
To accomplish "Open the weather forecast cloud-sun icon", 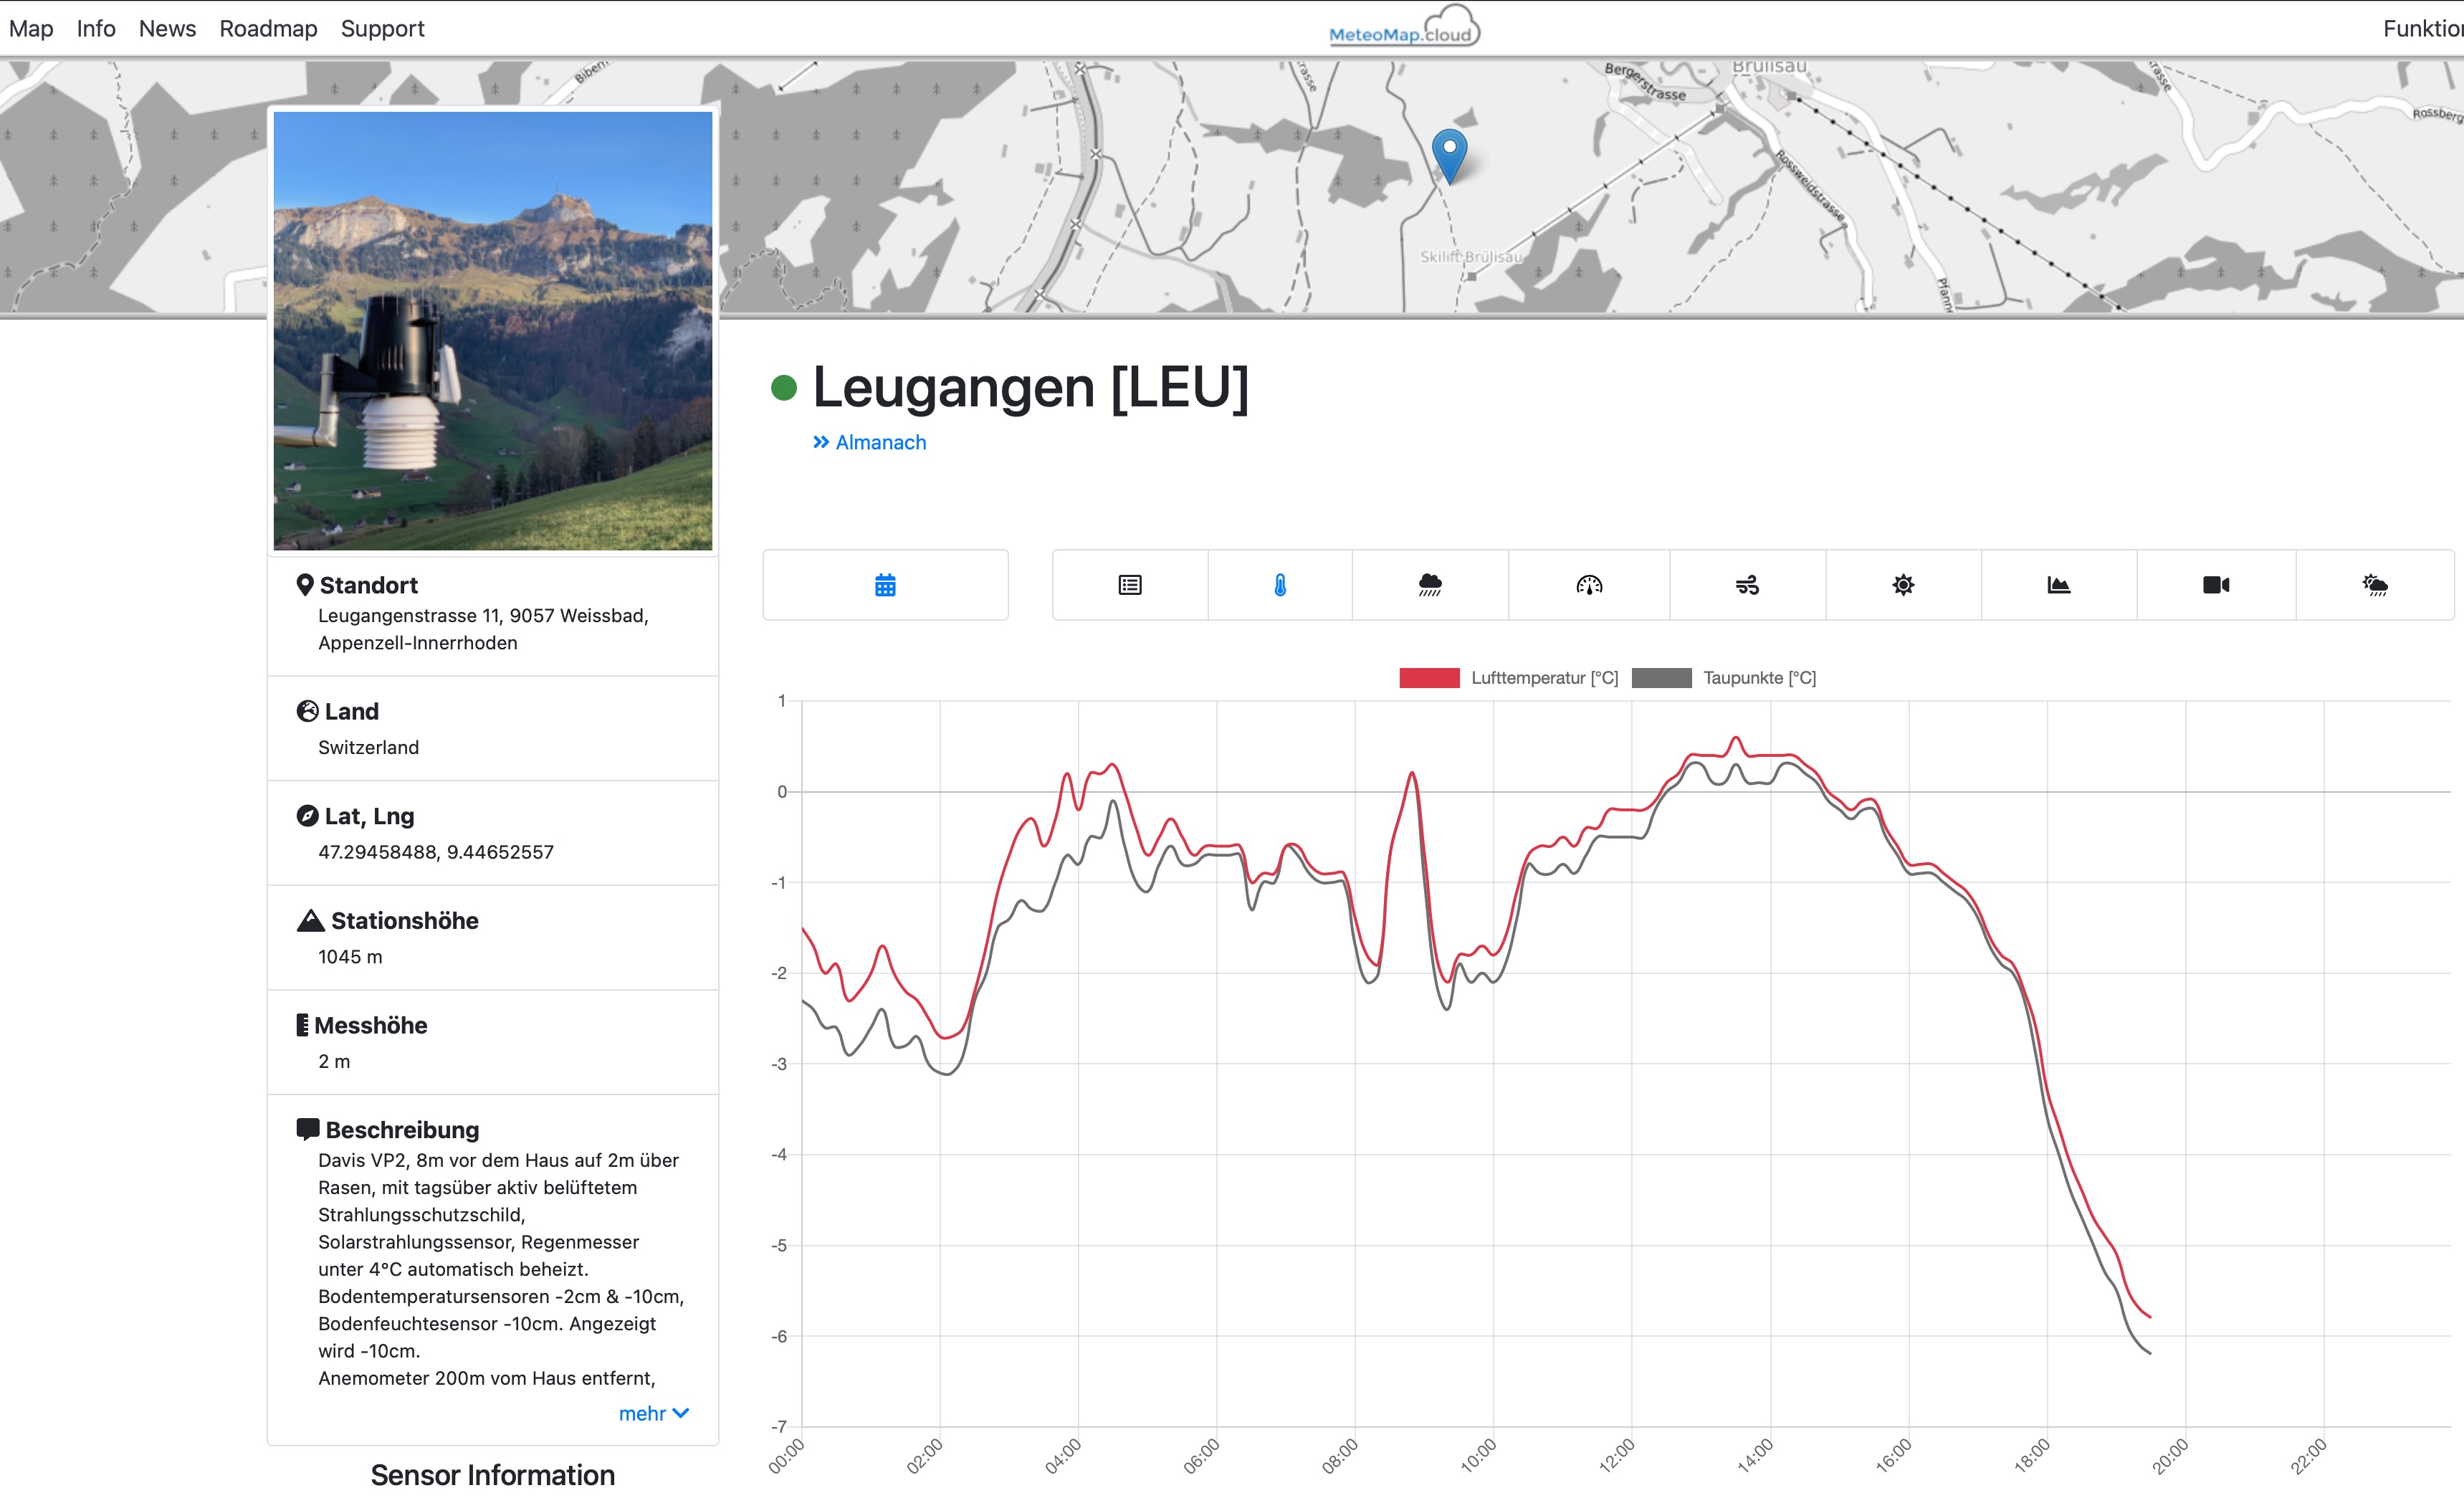I will [x=2375, y=585].
